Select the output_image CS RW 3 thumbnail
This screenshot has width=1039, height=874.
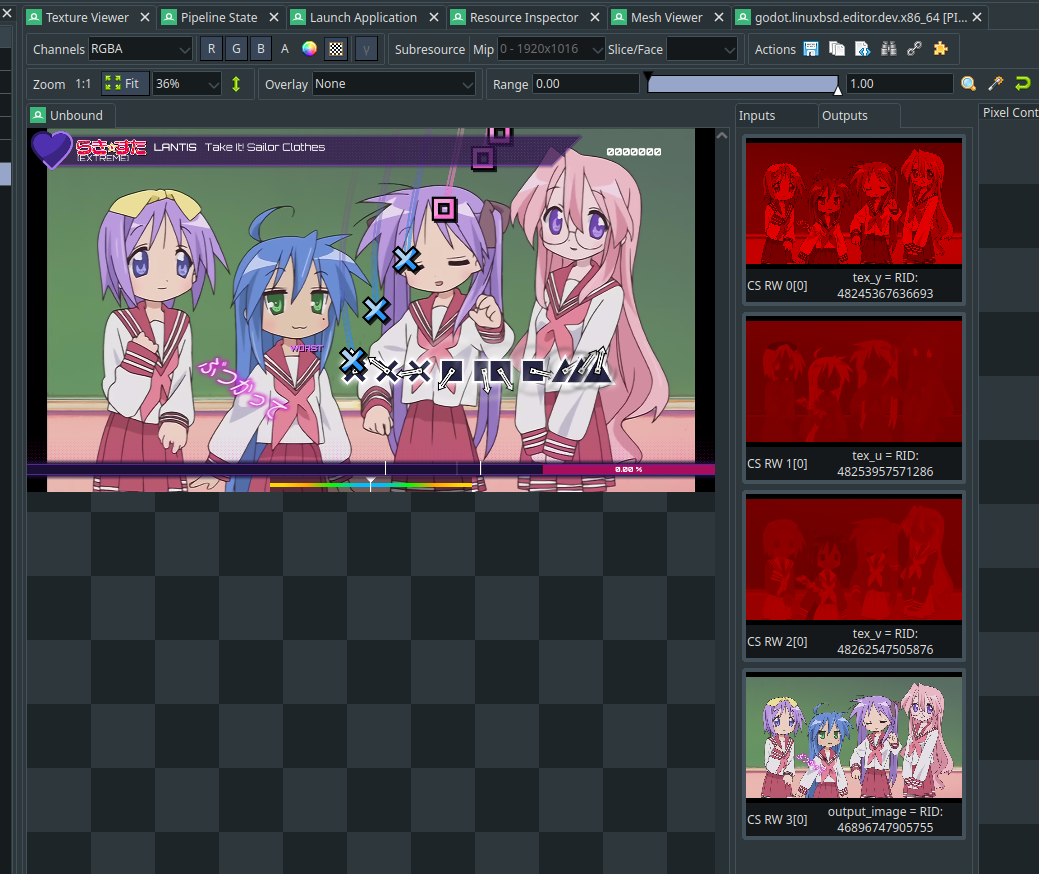coord(853,754)
